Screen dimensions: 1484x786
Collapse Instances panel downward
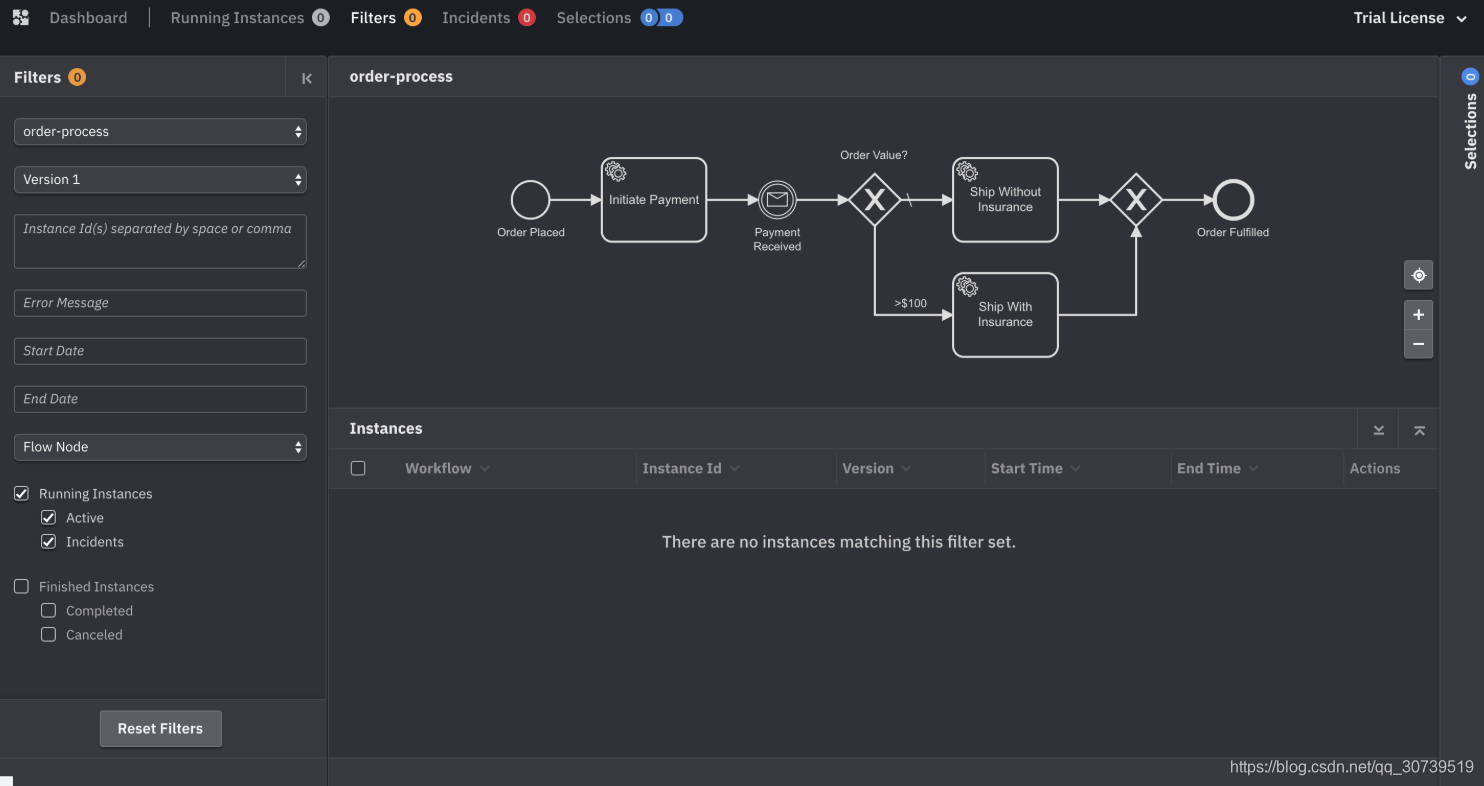click(x=1379, y=429)
